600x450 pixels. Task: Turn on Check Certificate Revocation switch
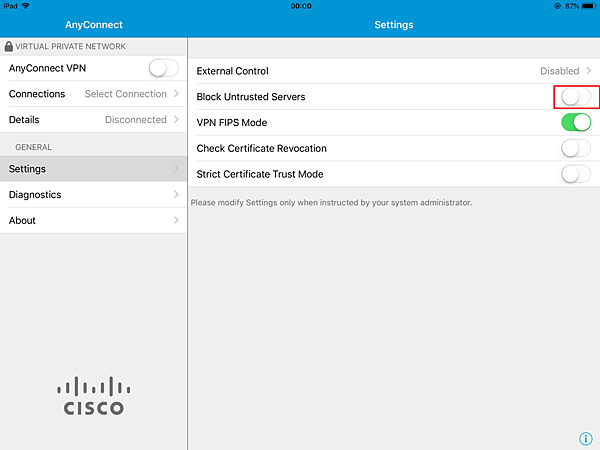pyautogui.click(x=576, y=148)
